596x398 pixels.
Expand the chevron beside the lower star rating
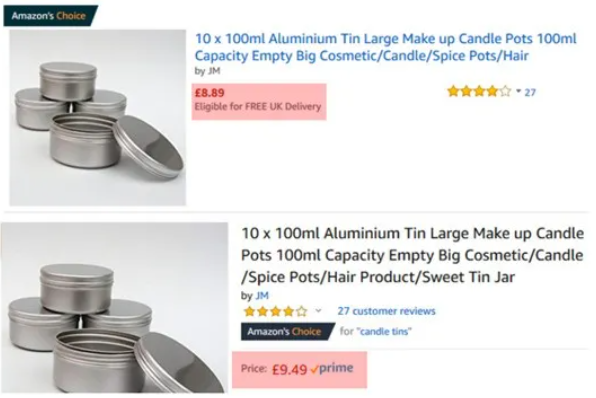click(x=319, y=311)
